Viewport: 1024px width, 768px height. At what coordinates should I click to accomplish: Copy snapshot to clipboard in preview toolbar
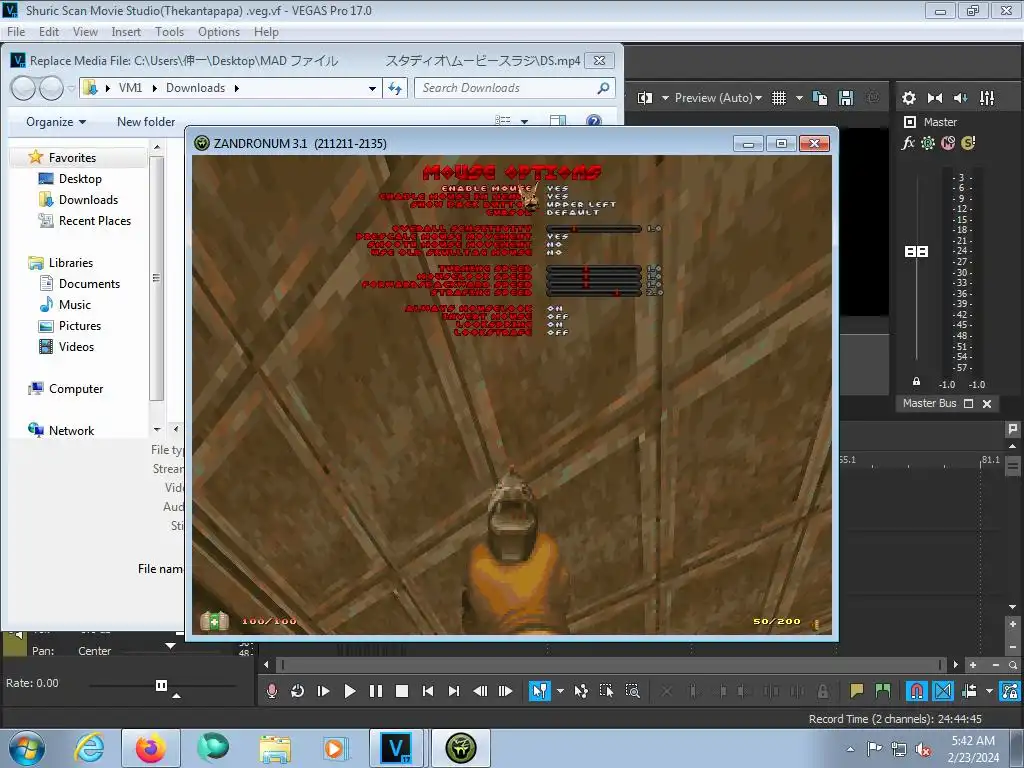tap(820, 98)
